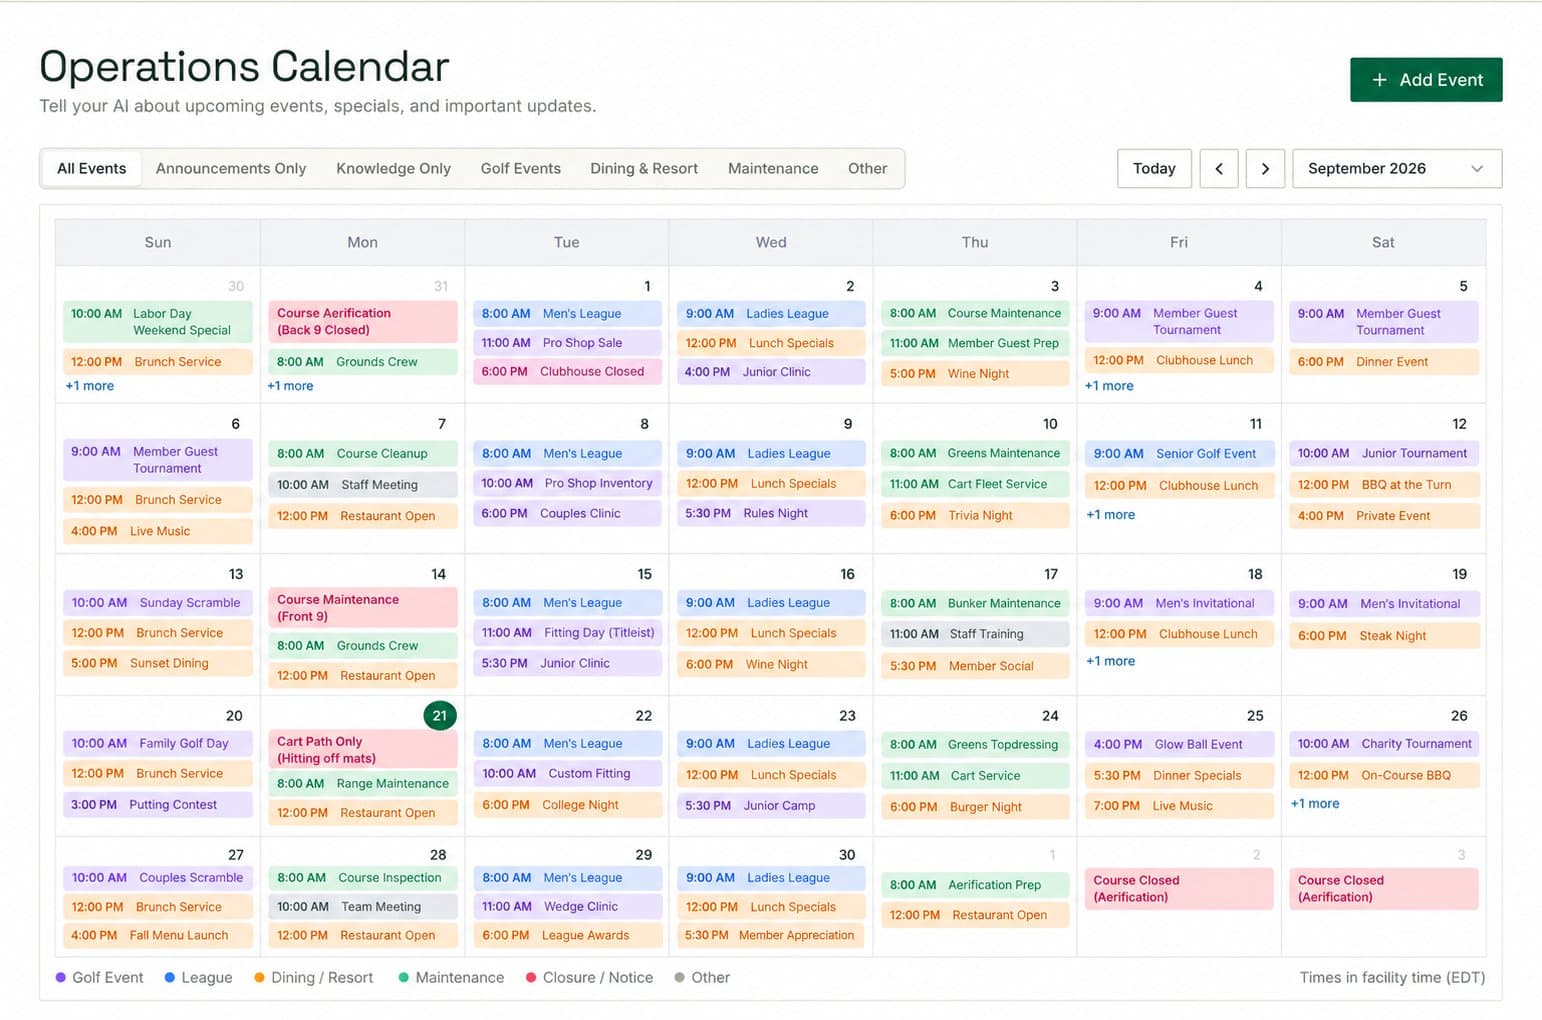1542x1020 pixels.
Task: Open the Clubhouse Closed 6:00 PM event
Action: coord(567,372)
